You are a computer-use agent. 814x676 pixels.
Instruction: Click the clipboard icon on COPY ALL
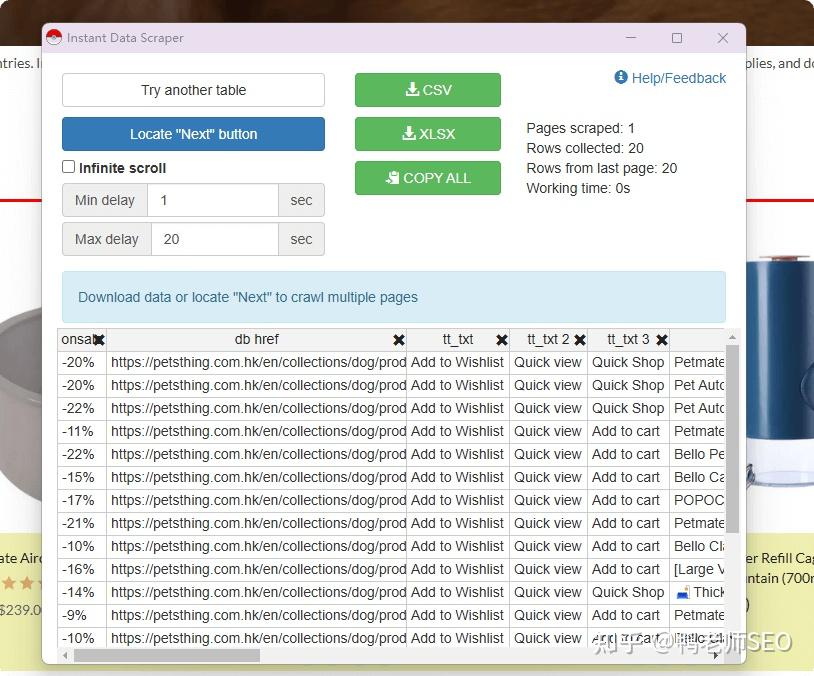tap(391, 178)
